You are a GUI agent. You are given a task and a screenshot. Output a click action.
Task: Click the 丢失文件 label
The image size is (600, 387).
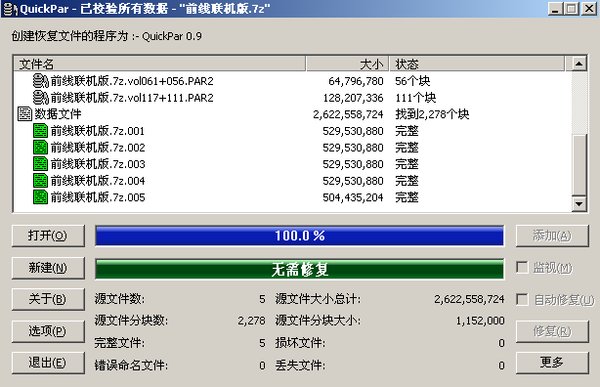tap(300, 365)
